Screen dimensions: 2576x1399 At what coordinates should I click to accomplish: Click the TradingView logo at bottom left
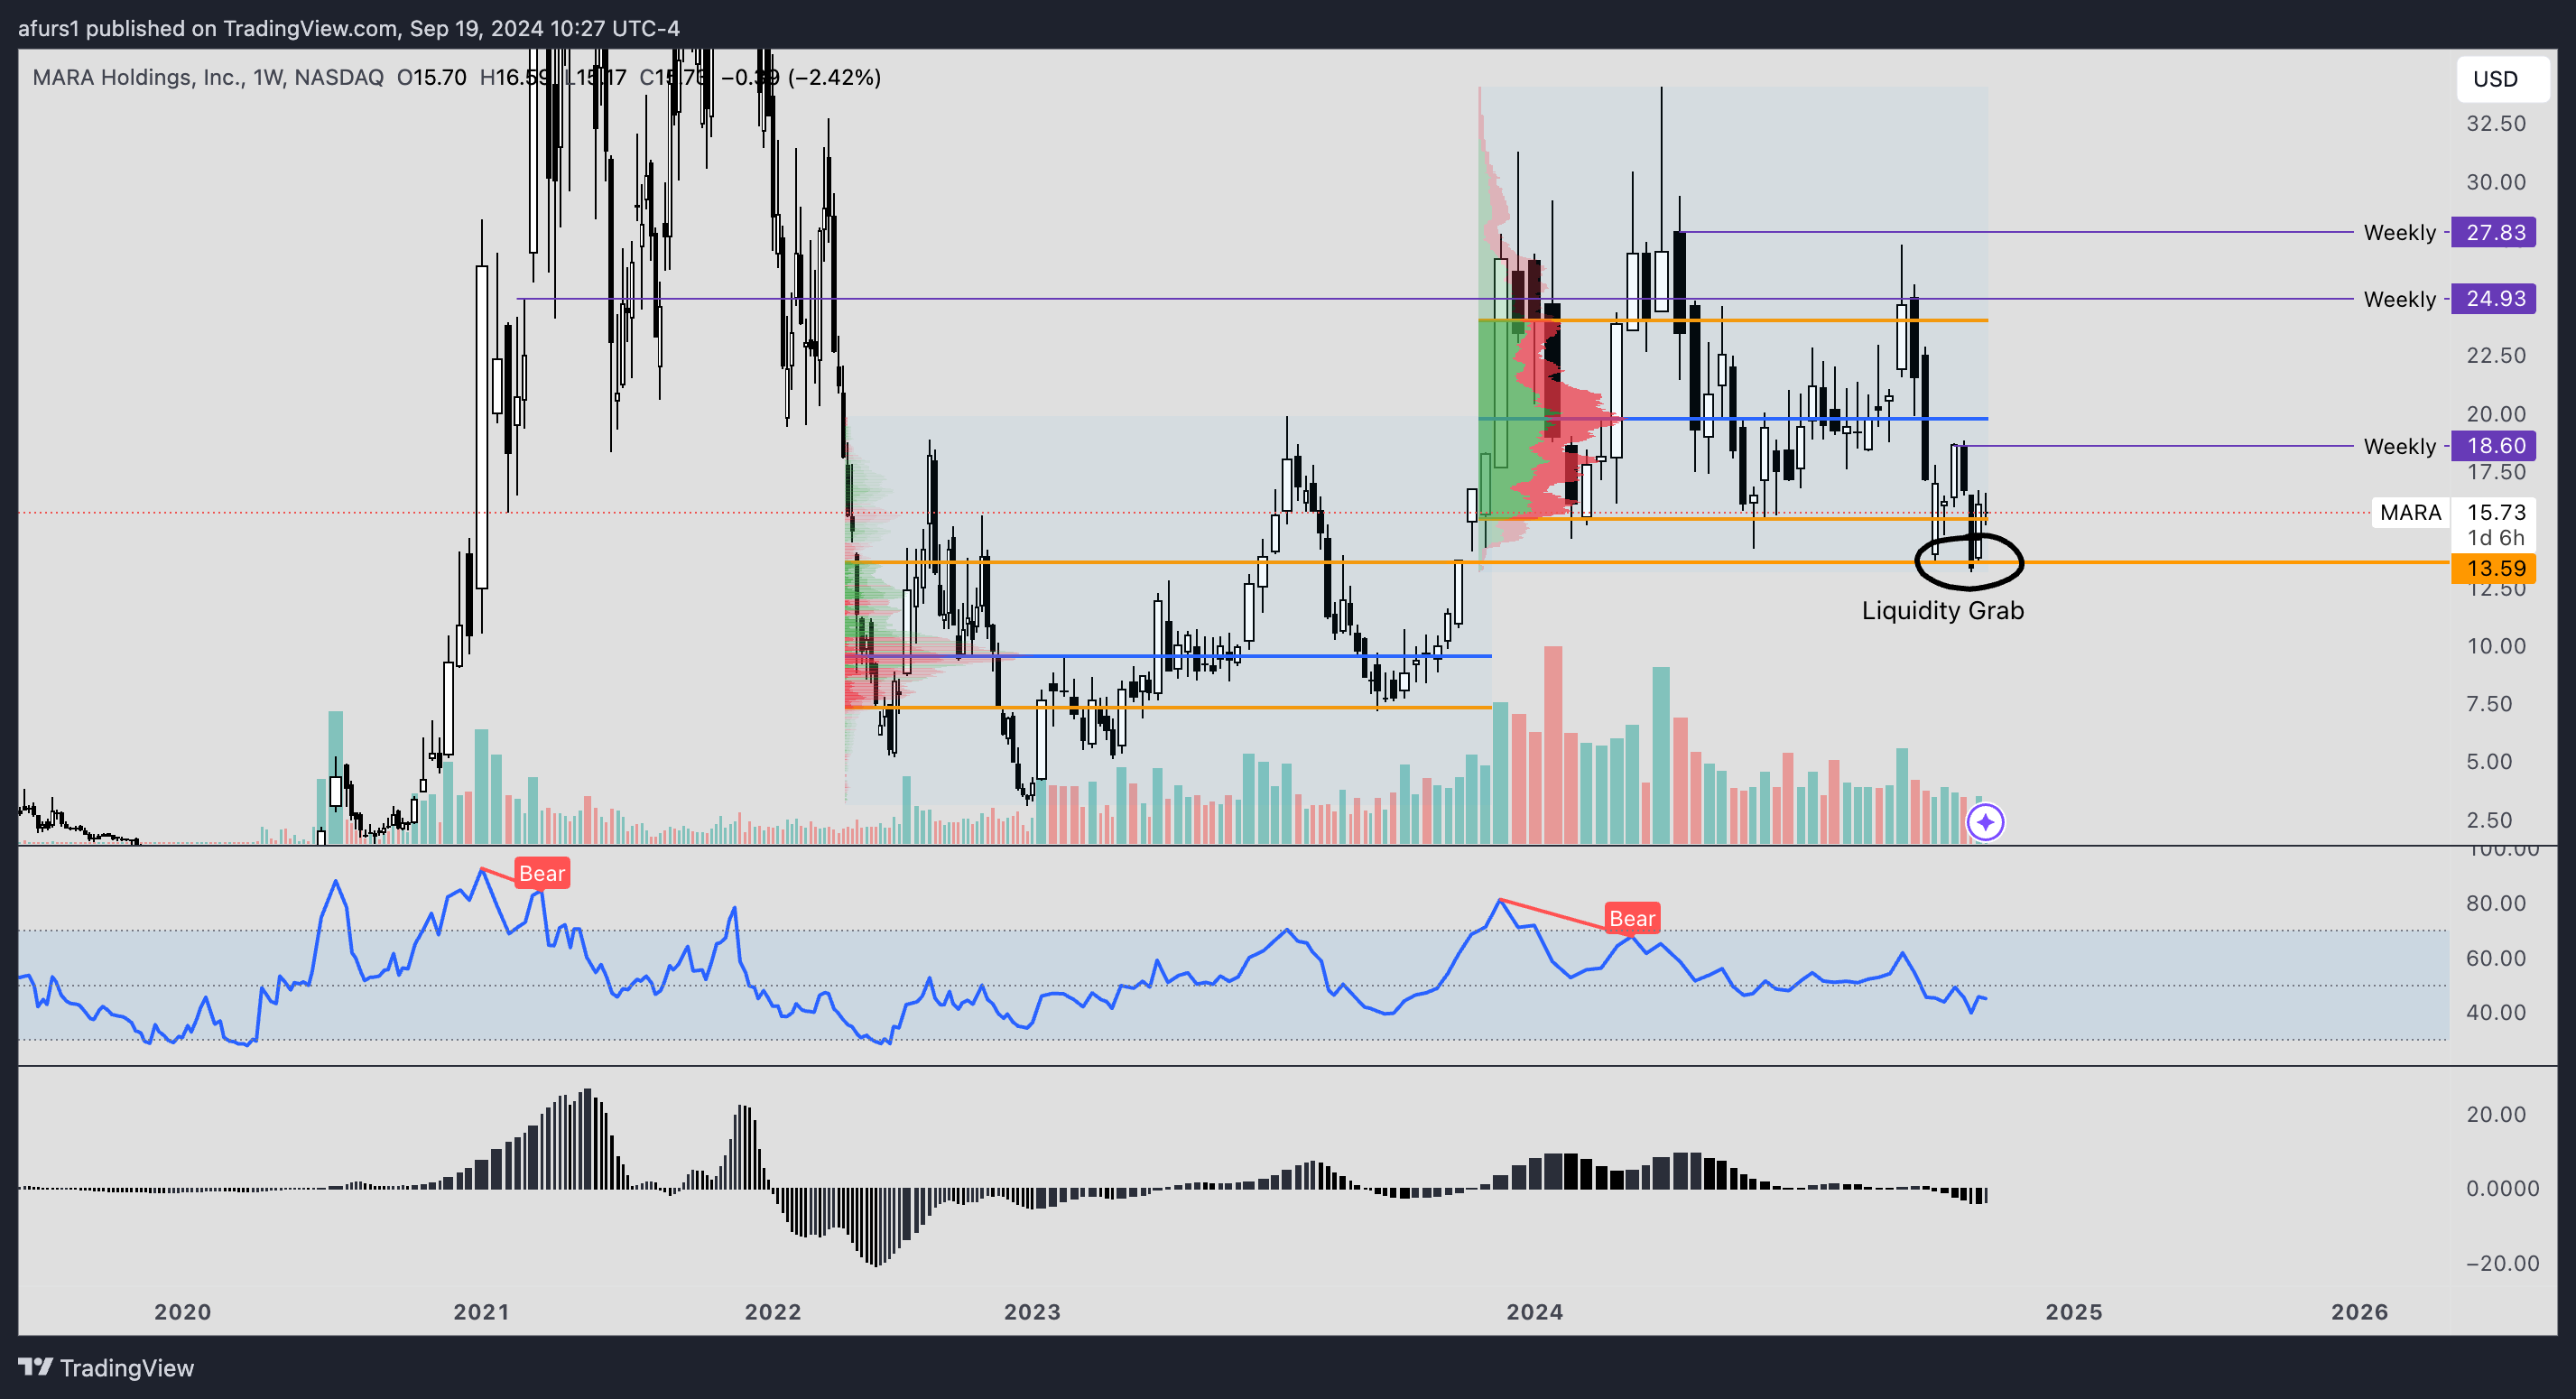tap(106, 1367)
